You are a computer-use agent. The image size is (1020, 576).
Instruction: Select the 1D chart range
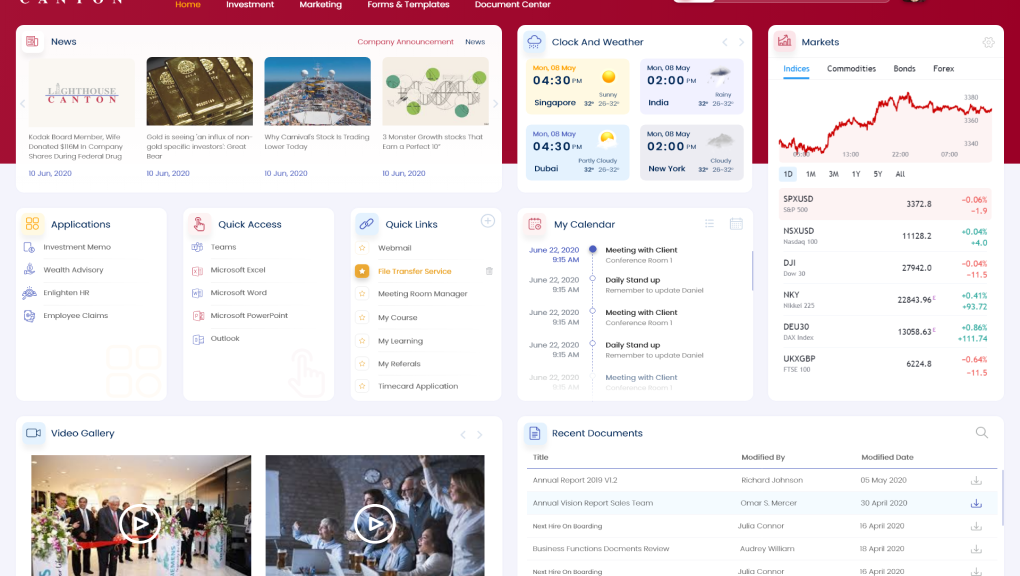click(788, 174)
